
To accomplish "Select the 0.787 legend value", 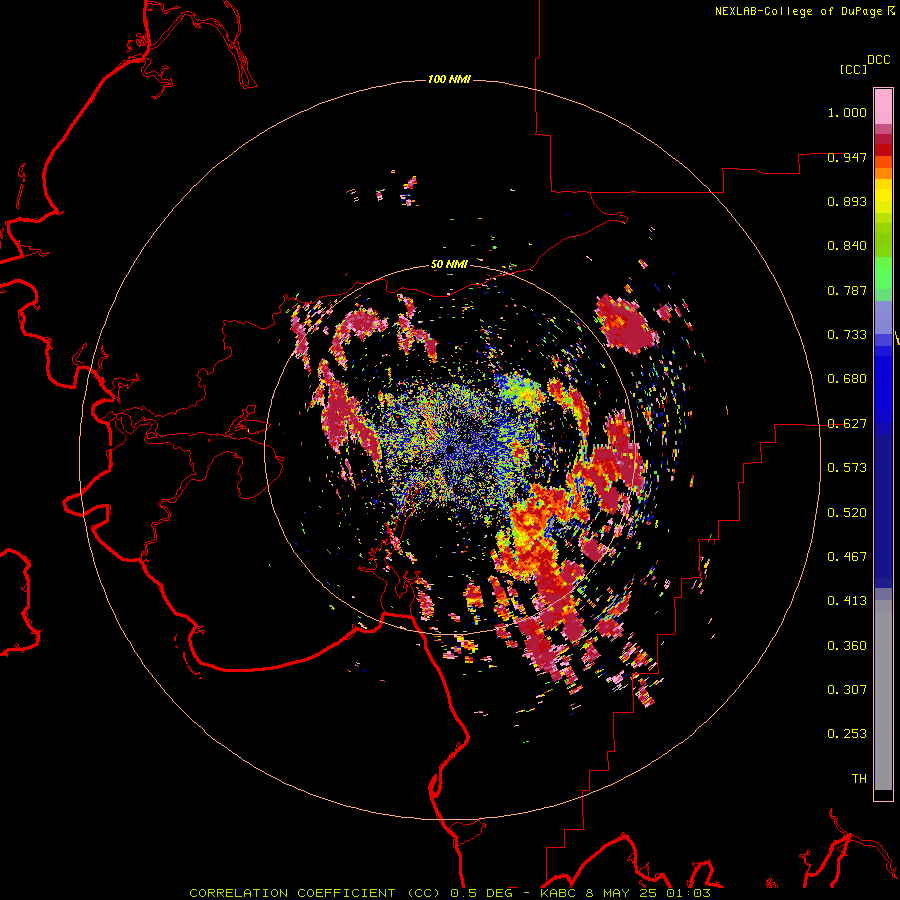I will tap(847, 290).
